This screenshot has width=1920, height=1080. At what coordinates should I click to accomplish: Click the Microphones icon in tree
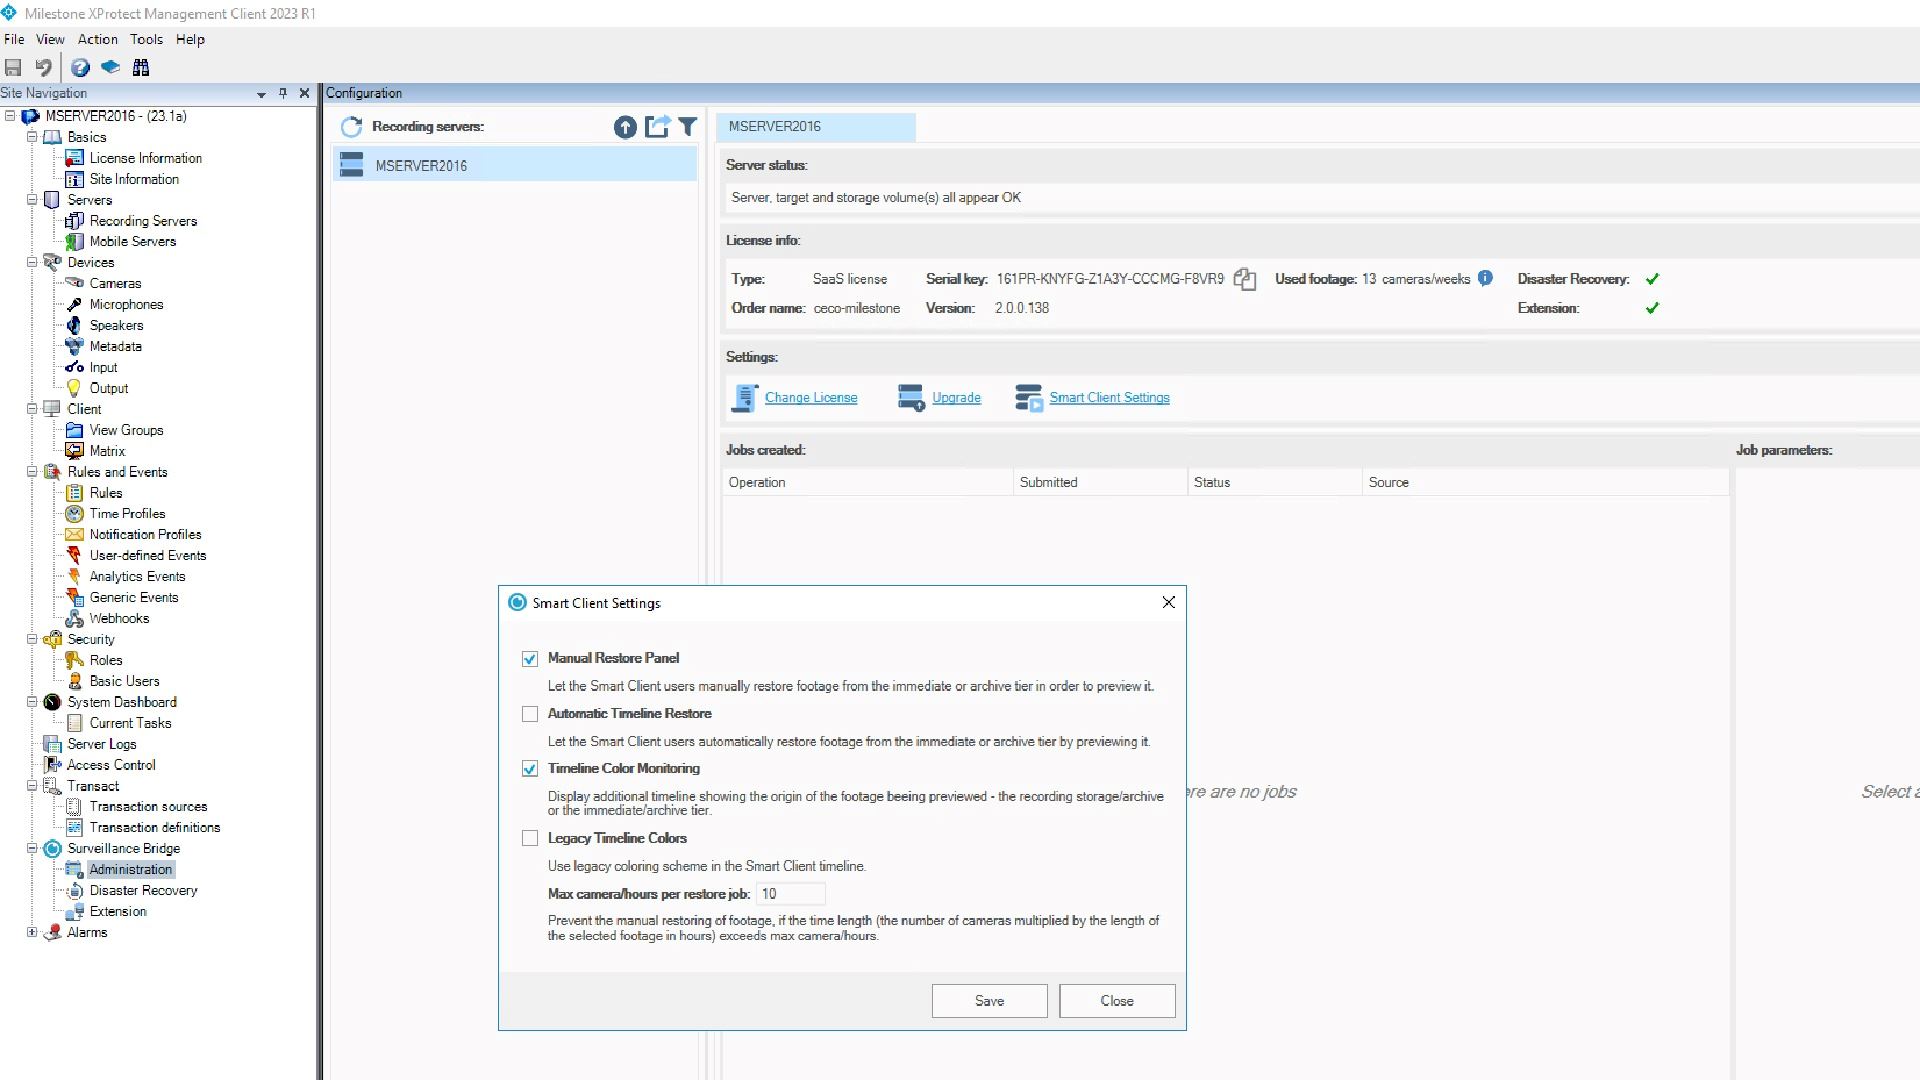tap(74, 304)
